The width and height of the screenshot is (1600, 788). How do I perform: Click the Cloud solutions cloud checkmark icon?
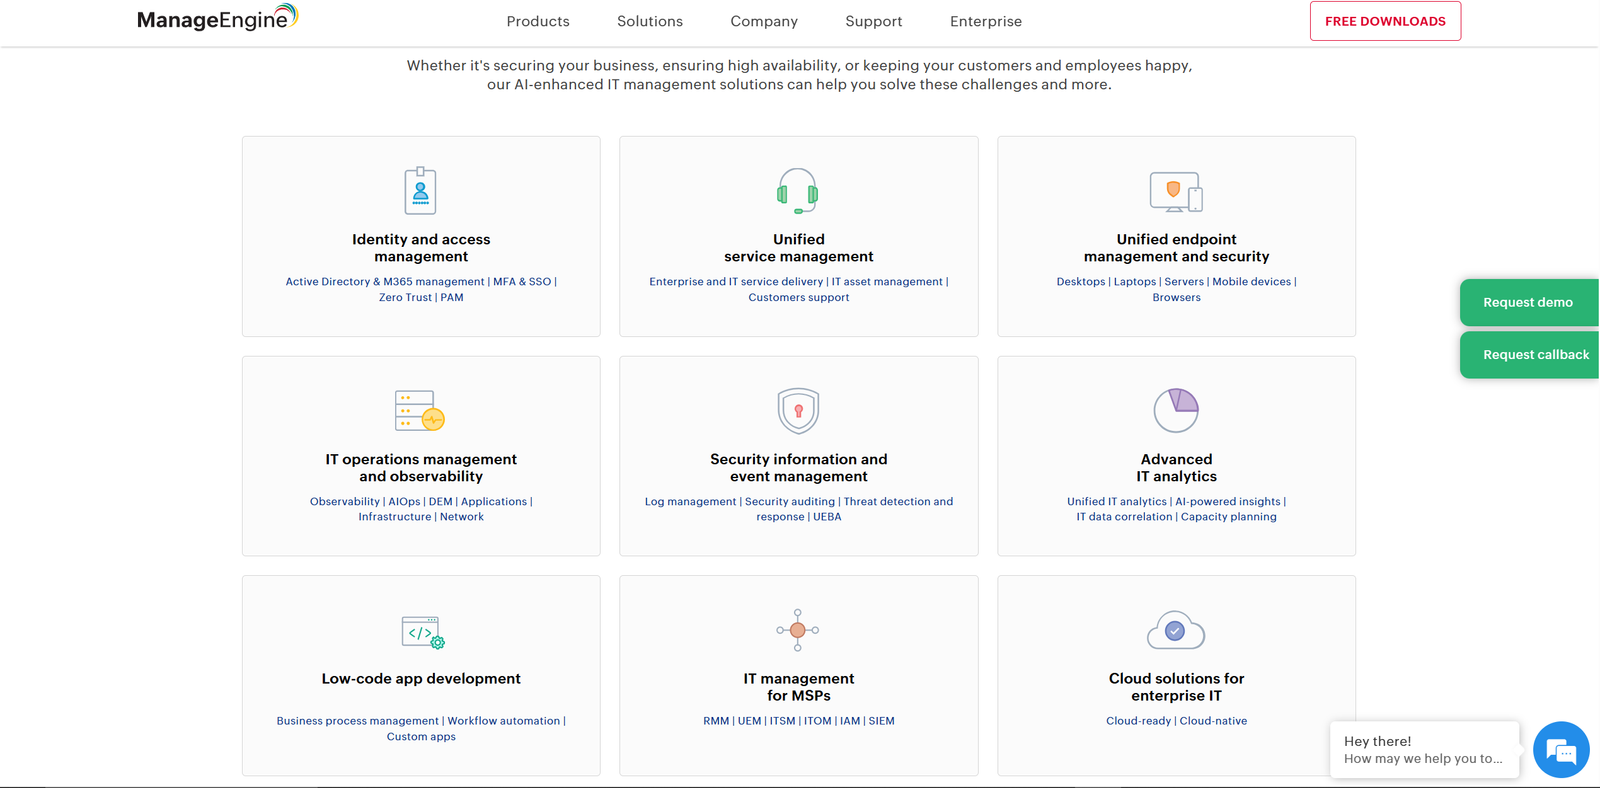pyautogui.click(x=1176, y=630)
